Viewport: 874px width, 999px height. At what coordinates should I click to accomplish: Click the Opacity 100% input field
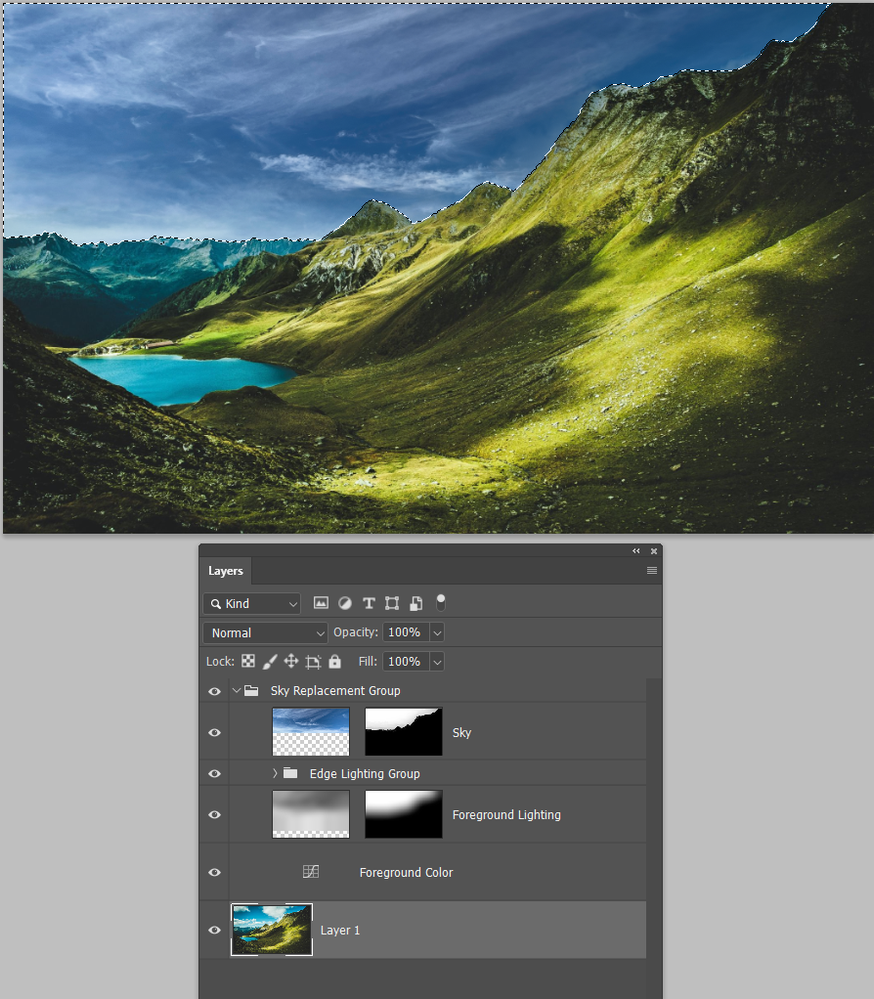[x=406, y=633]
